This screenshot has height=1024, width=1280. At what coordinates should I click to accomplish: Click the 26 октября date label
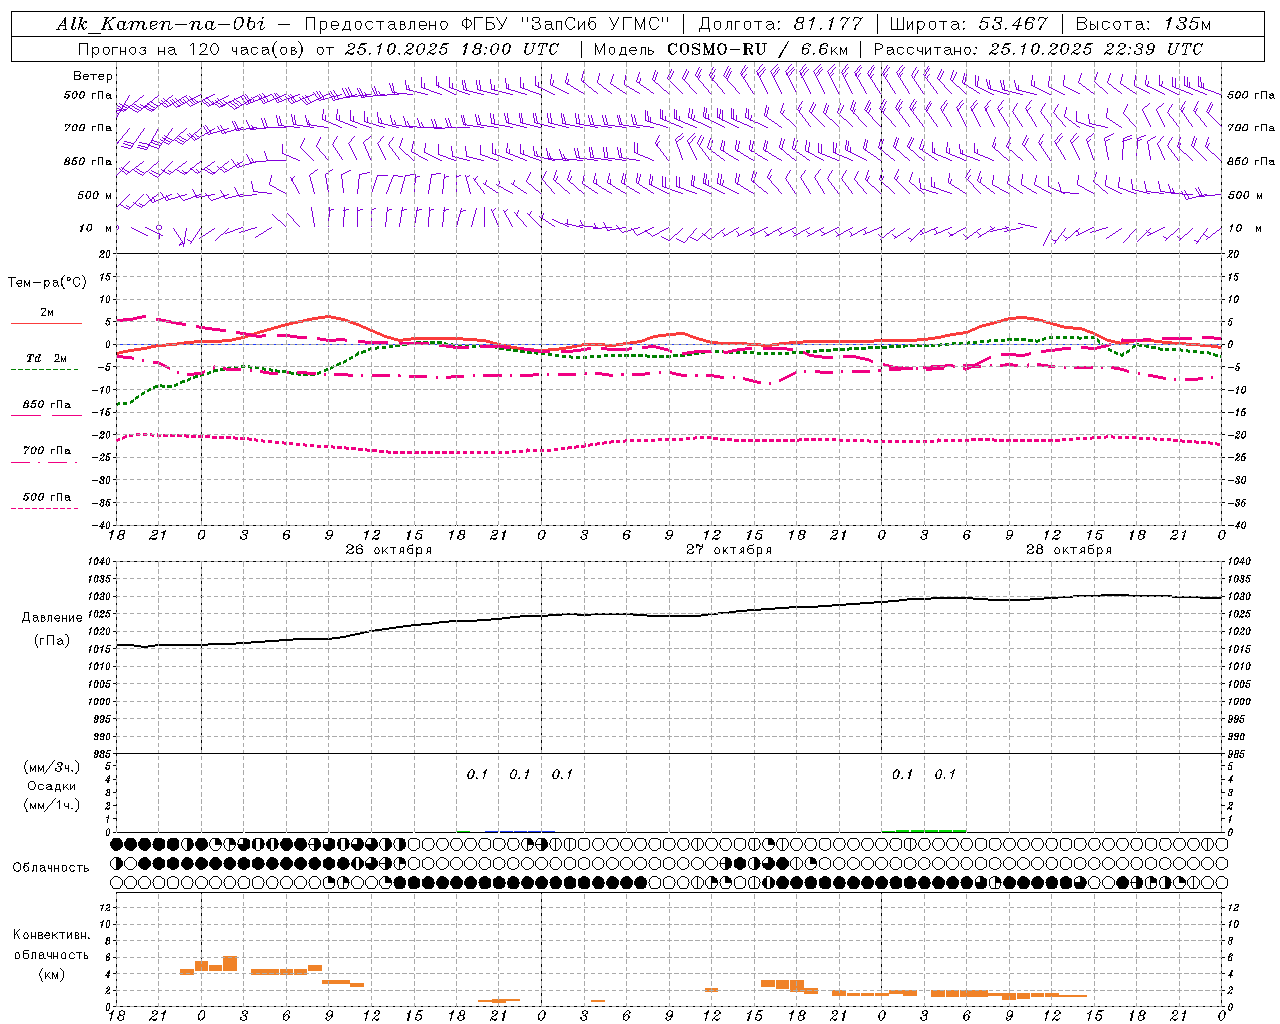click(x=389, y=550)
